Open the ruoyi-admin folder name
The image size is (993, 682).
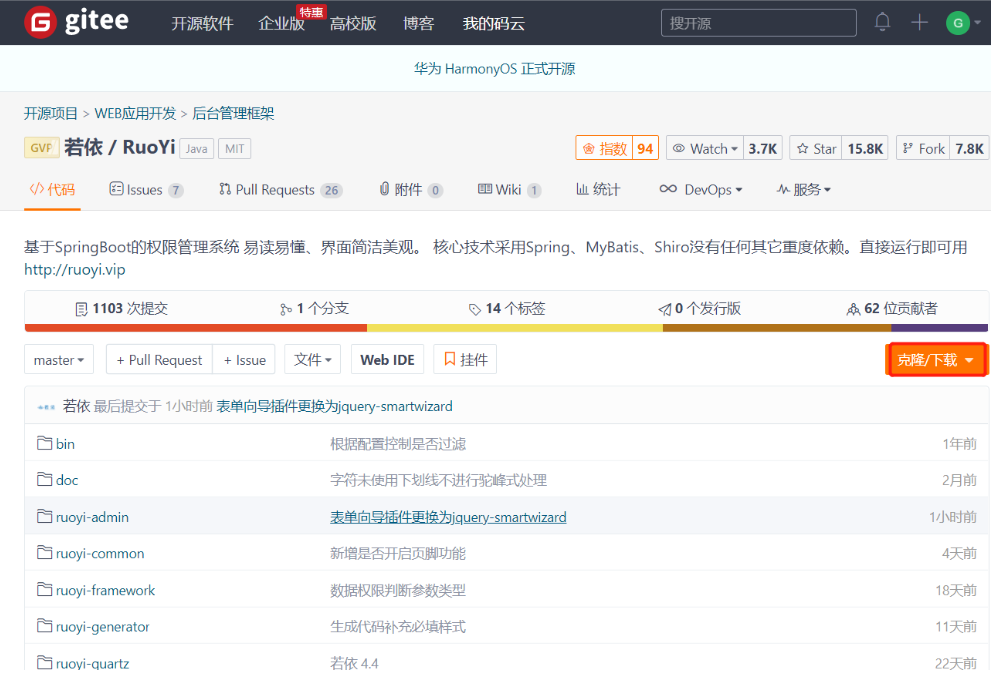coord(92,517)
